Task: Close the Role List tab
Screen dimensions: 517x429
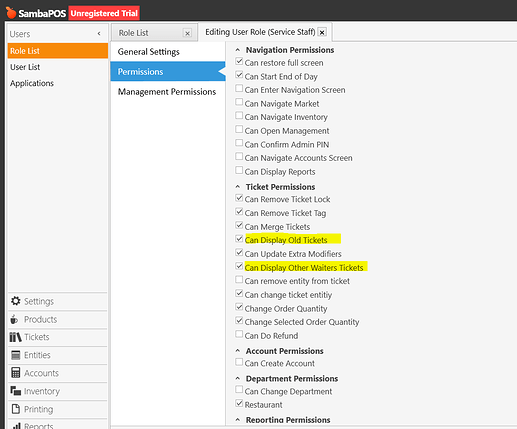Action: click(187, 33)
